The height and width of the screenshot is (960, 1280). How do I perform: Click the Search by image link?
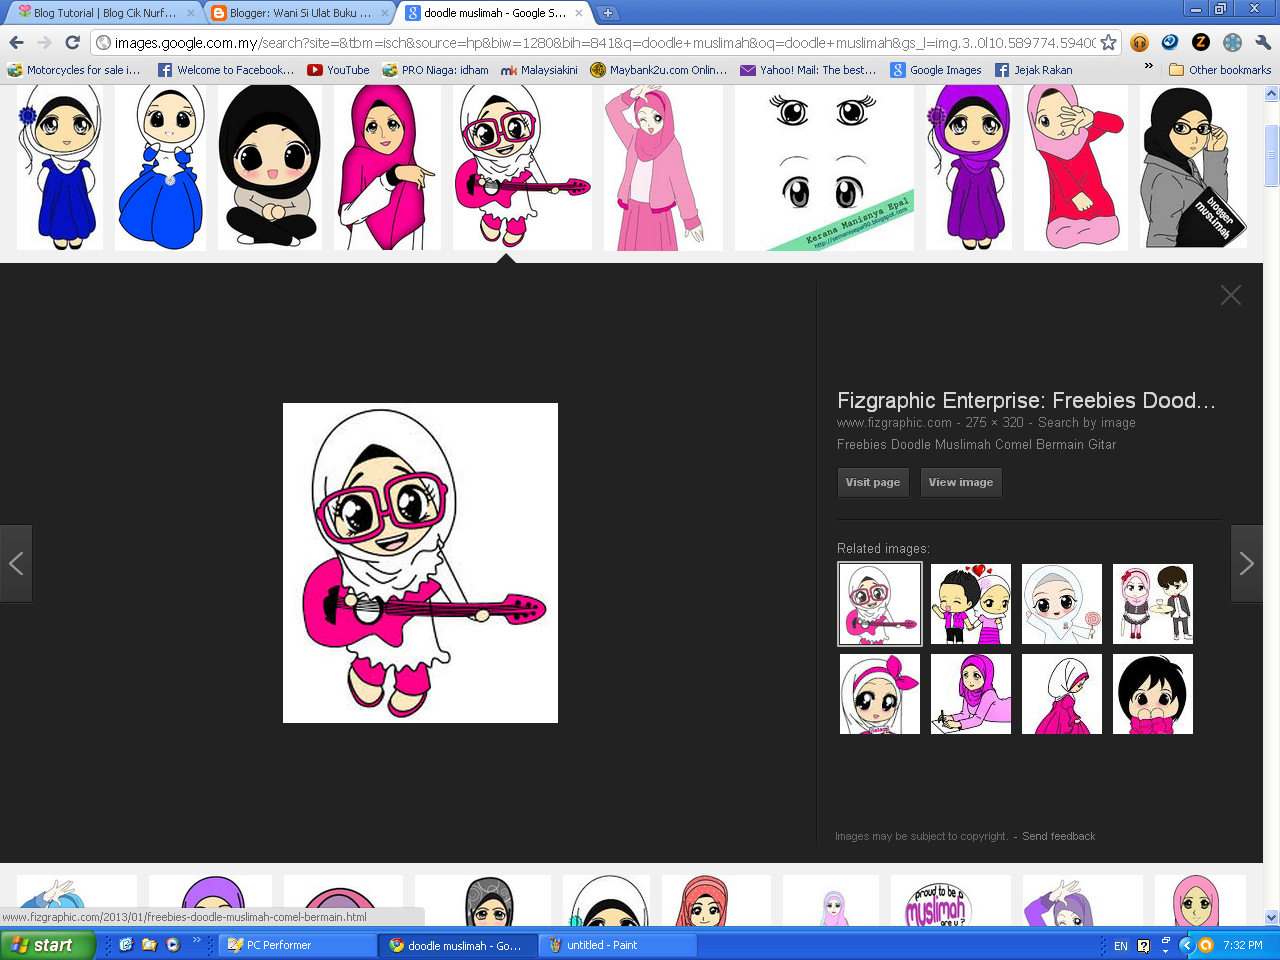pyautogui.click(x=1087, y=423)
